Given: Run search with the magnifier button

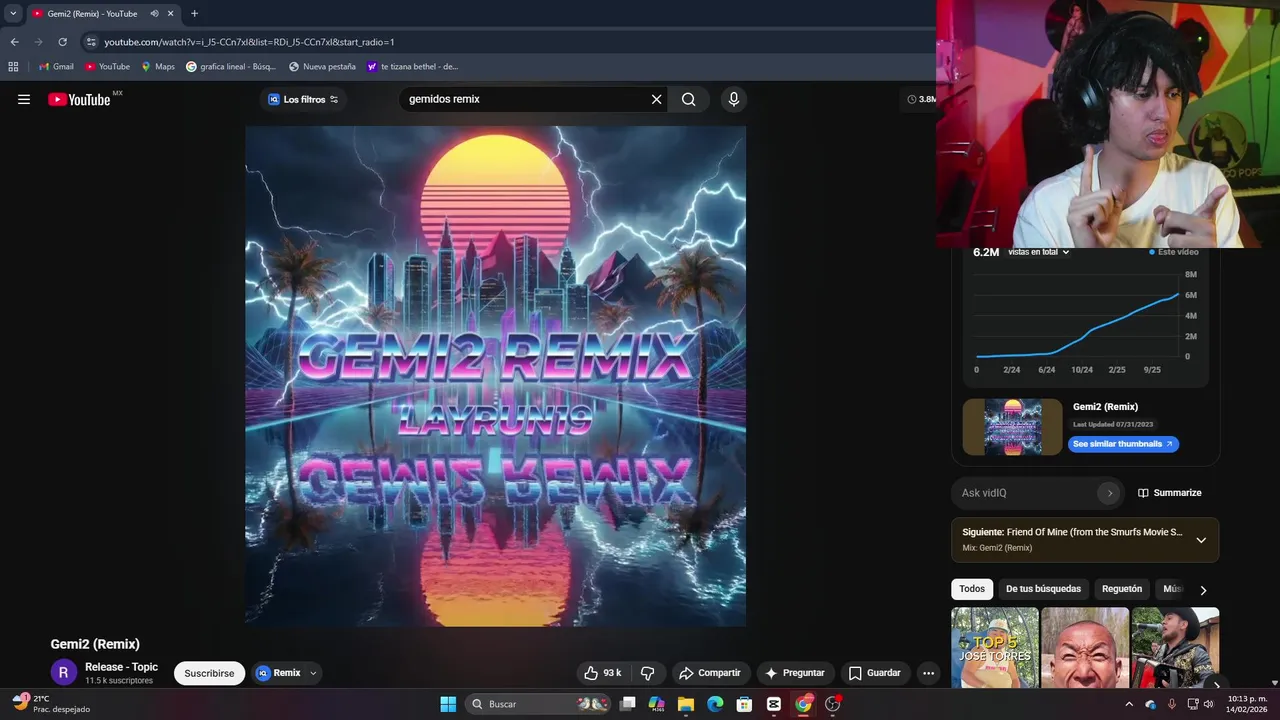Looking at the screenshot, I should [689, 99].
